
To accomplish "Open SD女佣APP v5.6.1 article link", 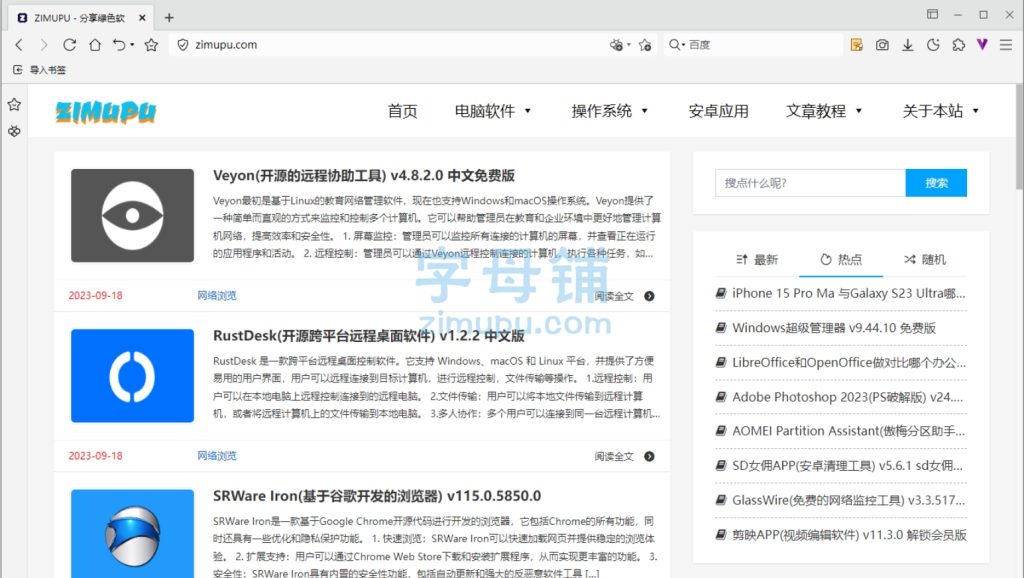I will (847, 466).
